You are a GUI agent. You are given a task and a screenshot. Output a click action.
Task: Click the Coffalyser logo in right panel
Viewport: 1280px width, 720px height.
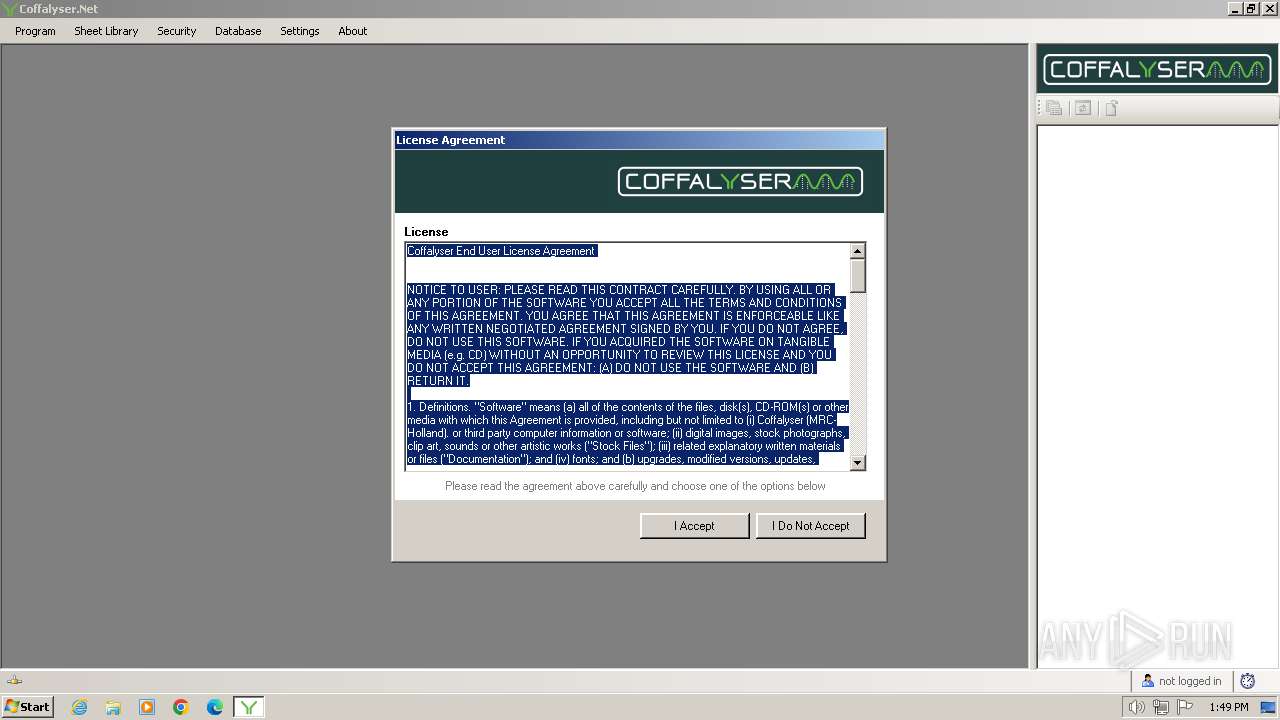1157,70
